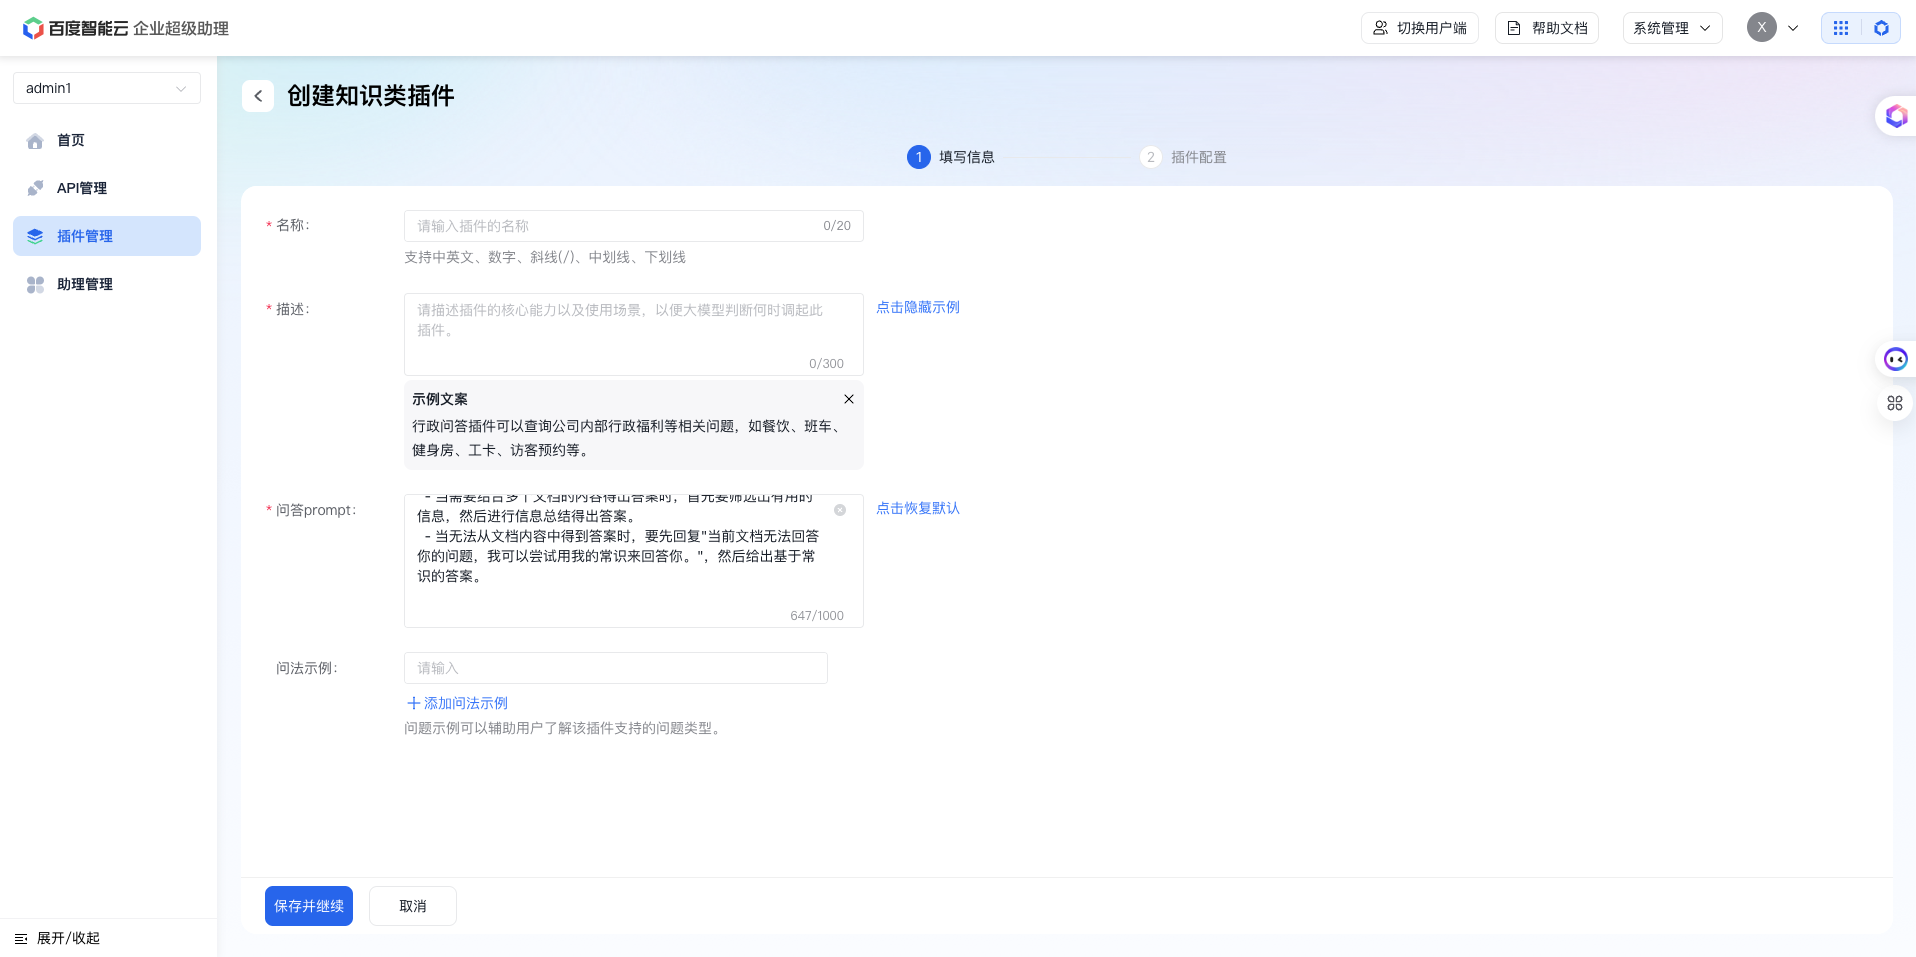Click the 插件管理 layers icon

[35, 236]
